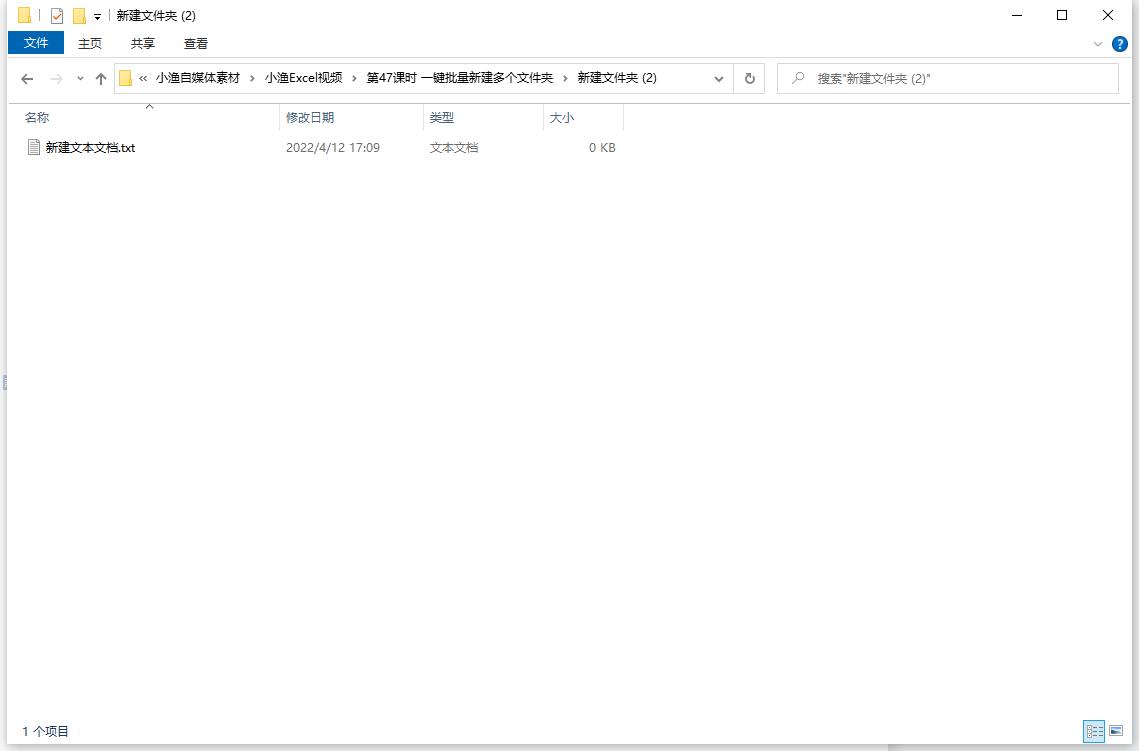Select the 共享 ribbon tab
This screenshot has height=751, width=1139.
[x=142, y=43]
